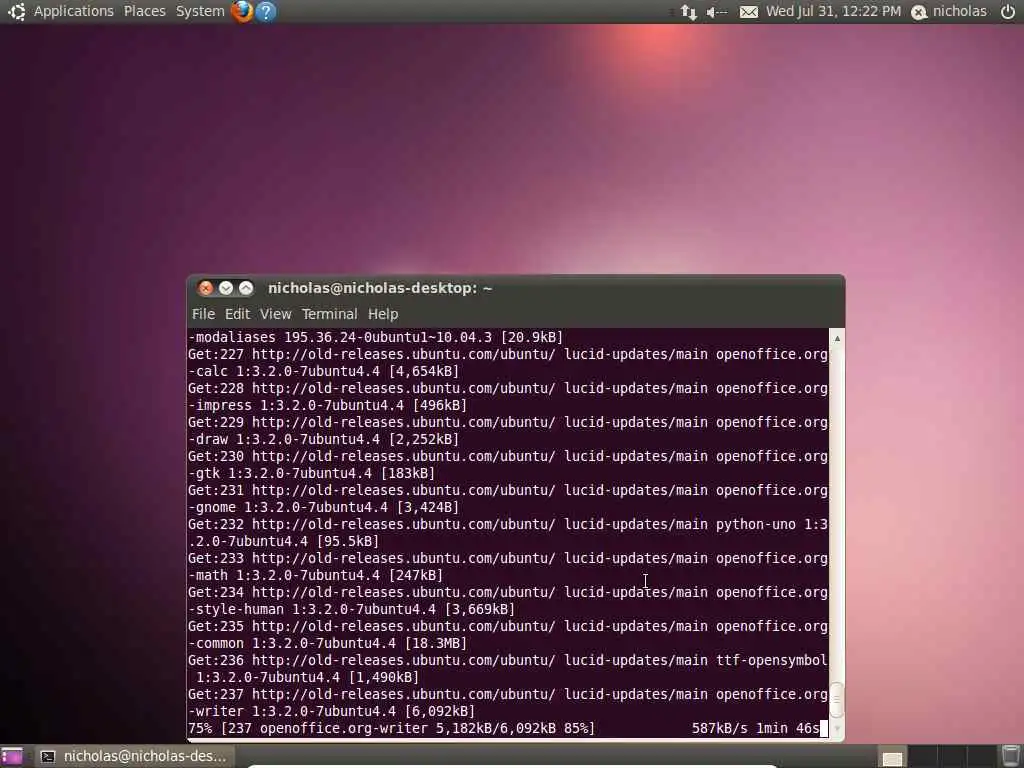This screenshot has height=768, width=1024.
Task: Maximize the terminal window
Action: pyautogui.click(x=246, y=288)
